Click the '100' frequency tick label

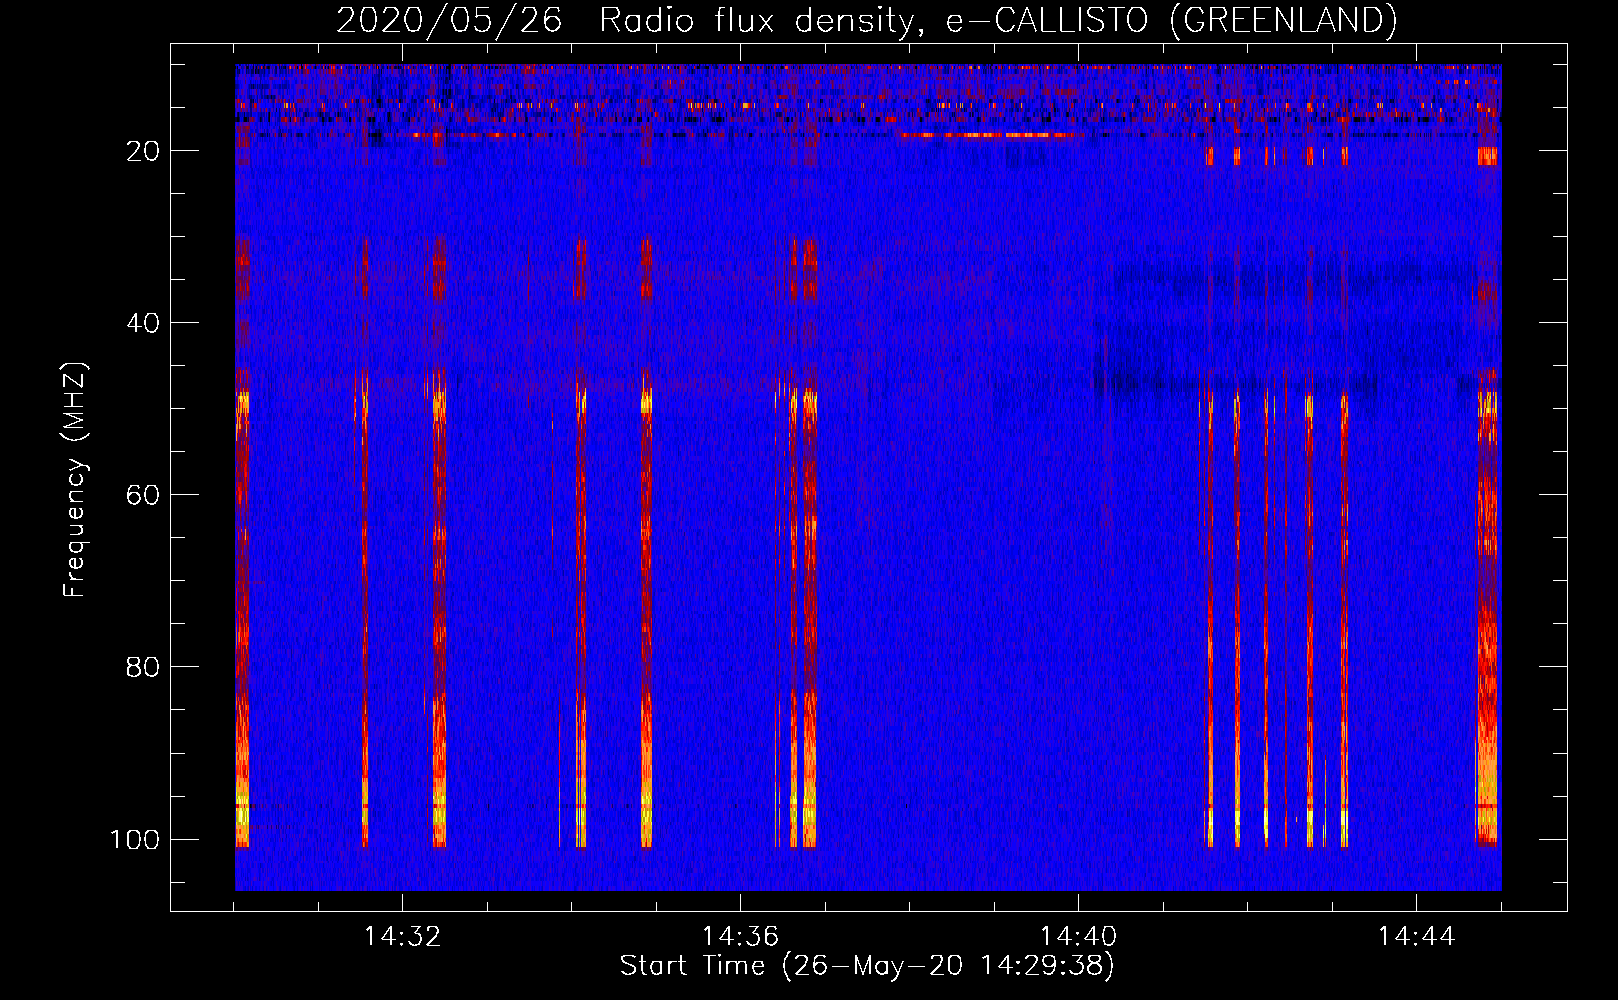(135, 839)
